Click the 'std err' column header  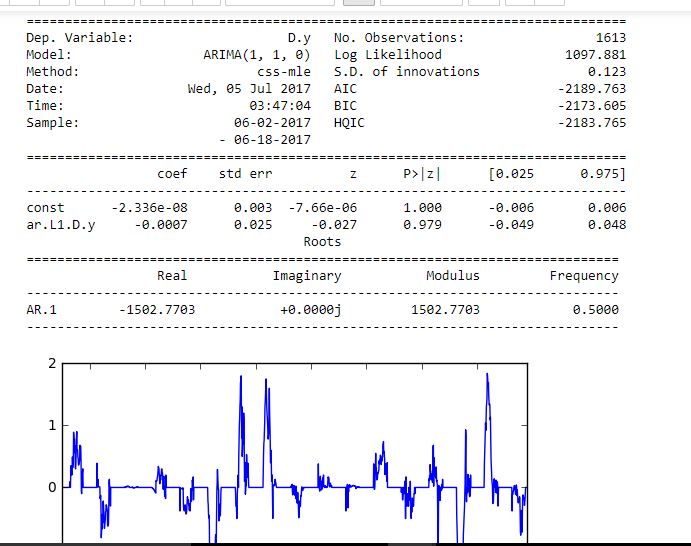[245, 174]
